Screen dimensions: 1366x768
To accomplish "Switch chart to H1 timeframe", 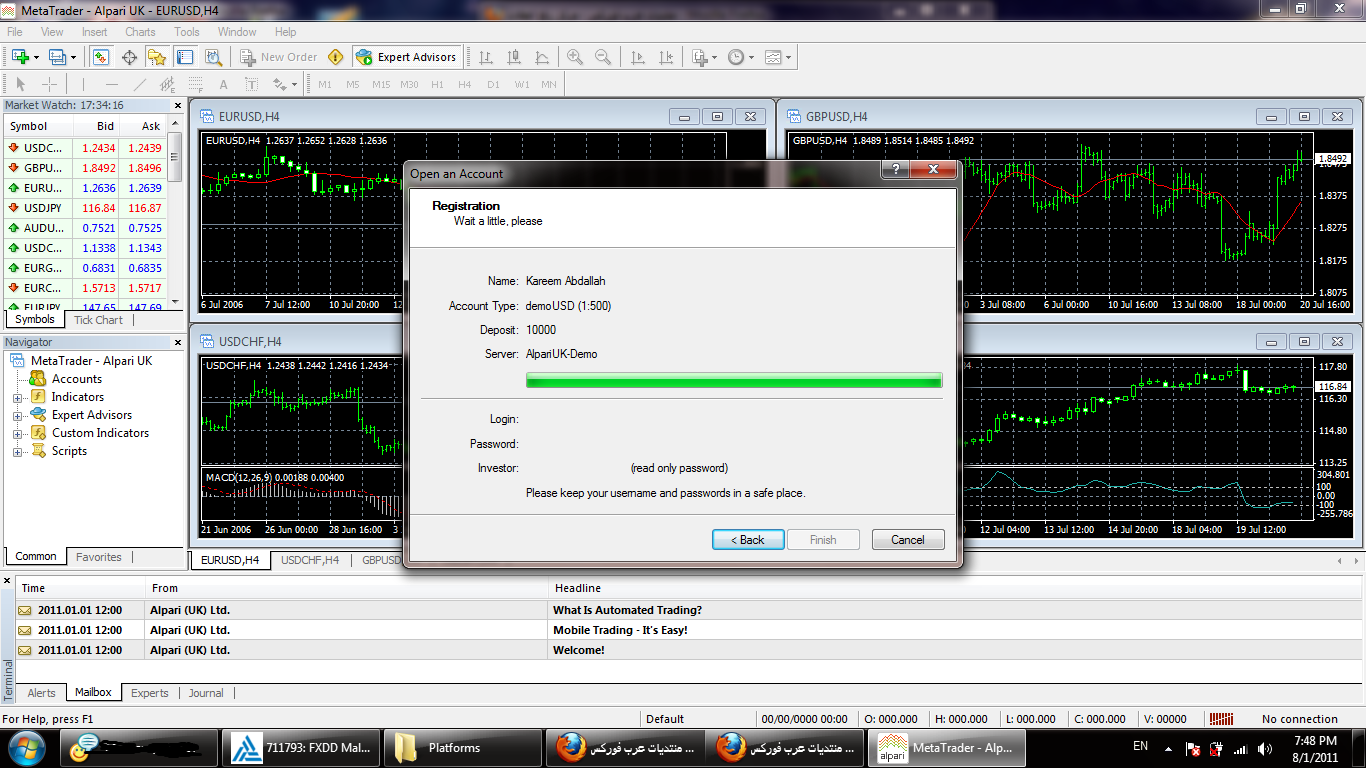I will pos(437,84).
